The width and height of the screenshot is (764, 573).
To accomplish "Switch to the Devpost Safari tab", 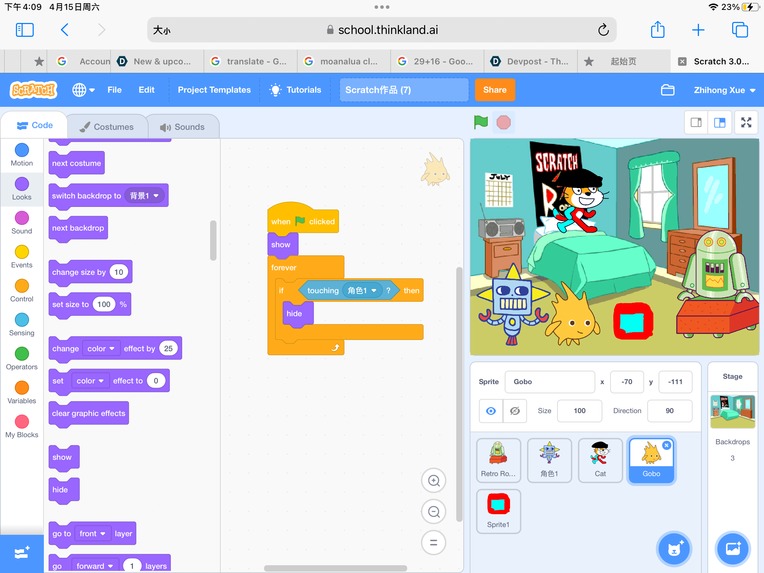I will [530, 61].
